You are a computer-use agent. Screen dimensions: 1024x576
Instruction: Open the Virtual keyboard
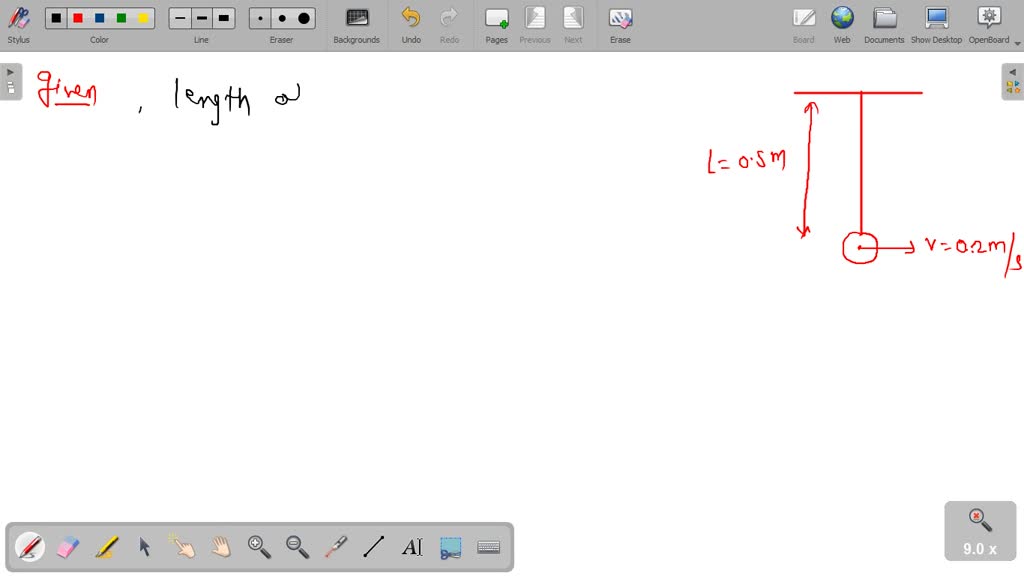(489, 546)
